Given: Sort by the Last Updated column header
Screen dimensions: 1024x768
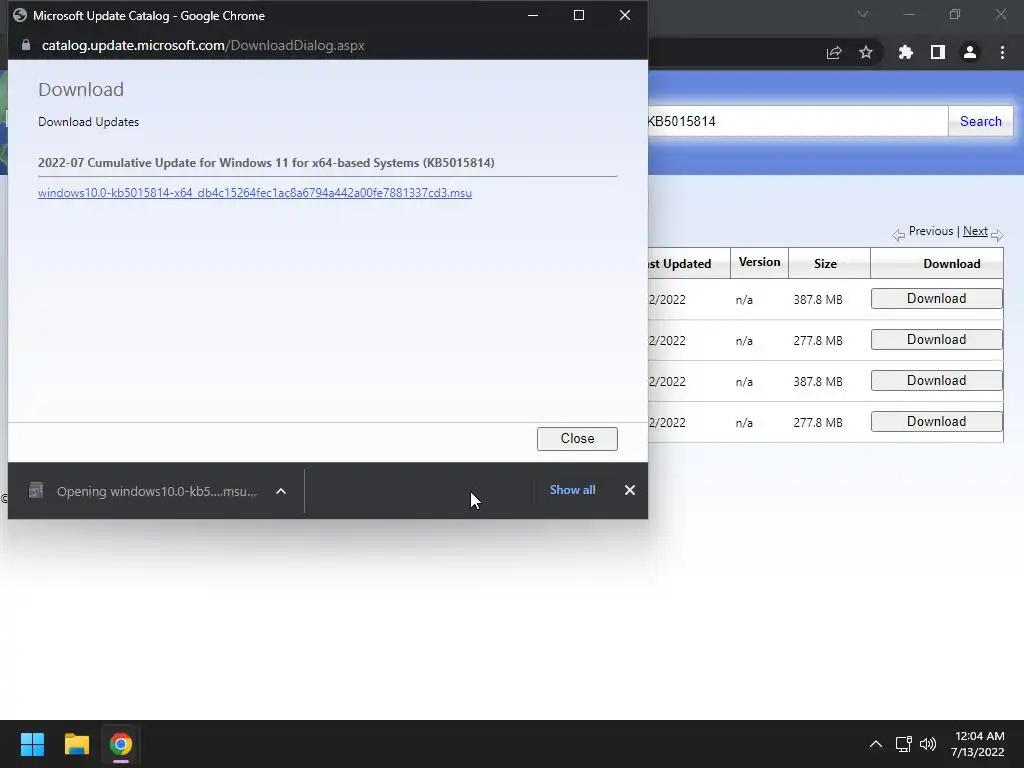Looking at the screenshot, I should click(688, 264).
